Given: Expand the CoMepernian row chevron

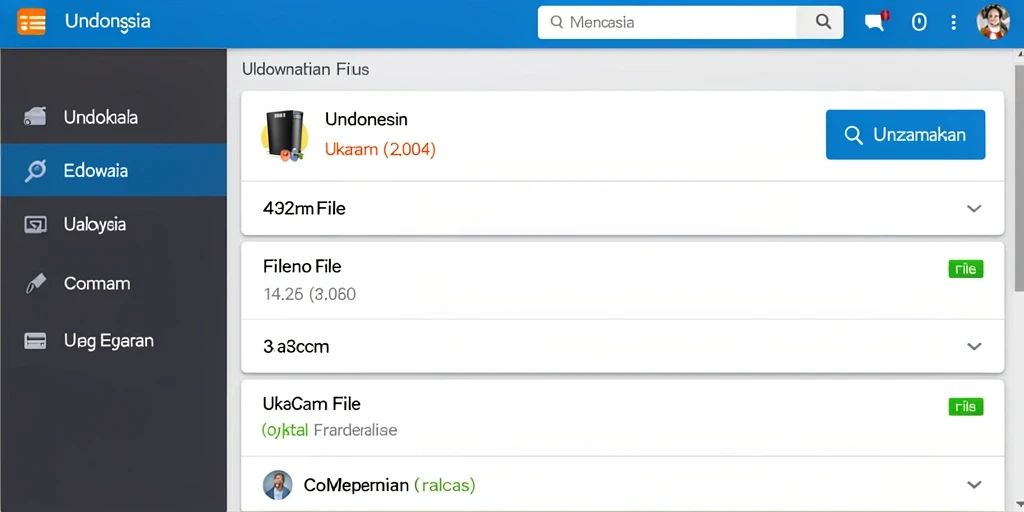Looking at the screenshot, I should point(974,485).
